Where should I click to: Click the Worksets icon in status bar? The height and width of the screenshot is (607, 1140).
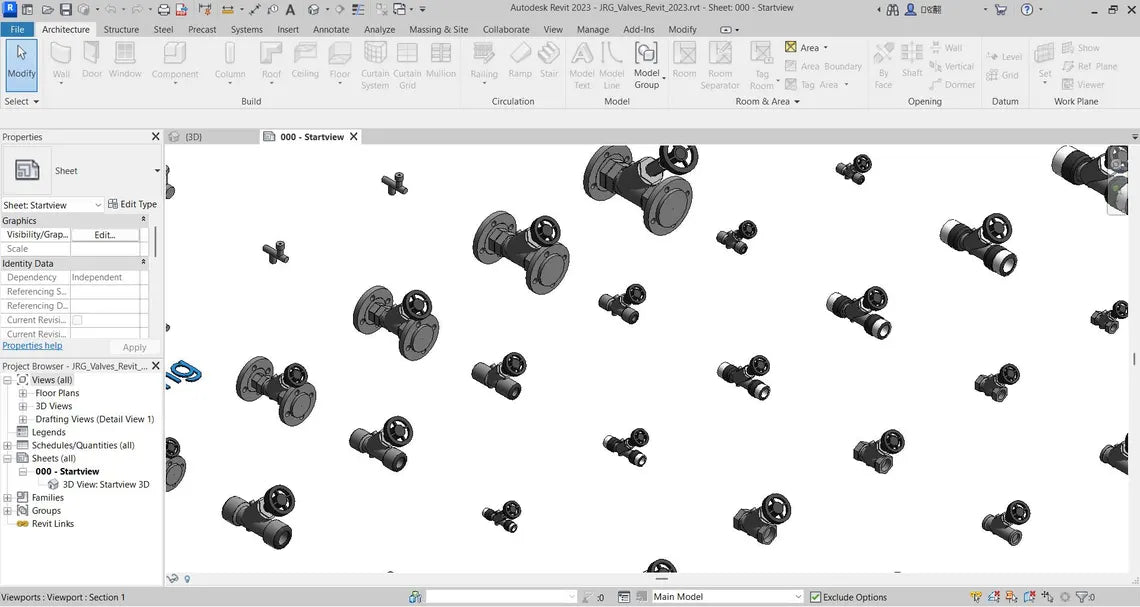coord(415,597)
